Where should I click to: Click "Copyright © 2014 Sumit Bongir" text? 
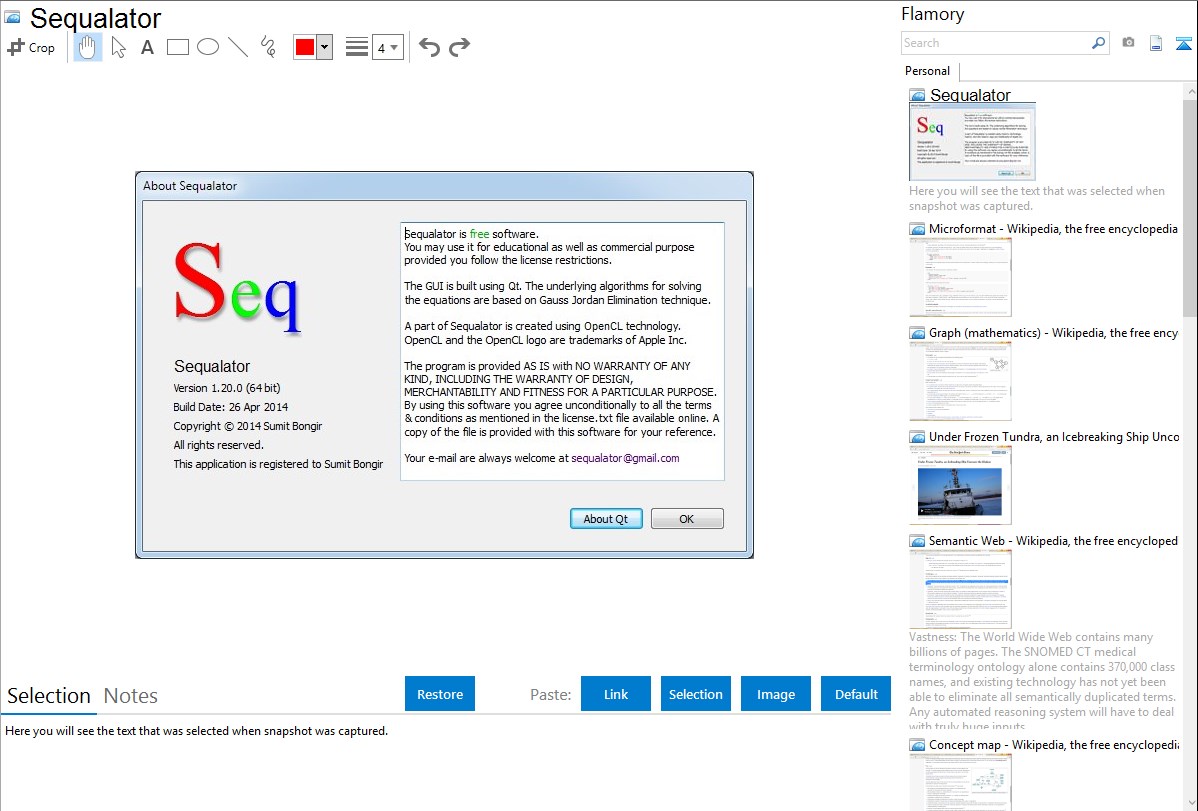[248, 426]
